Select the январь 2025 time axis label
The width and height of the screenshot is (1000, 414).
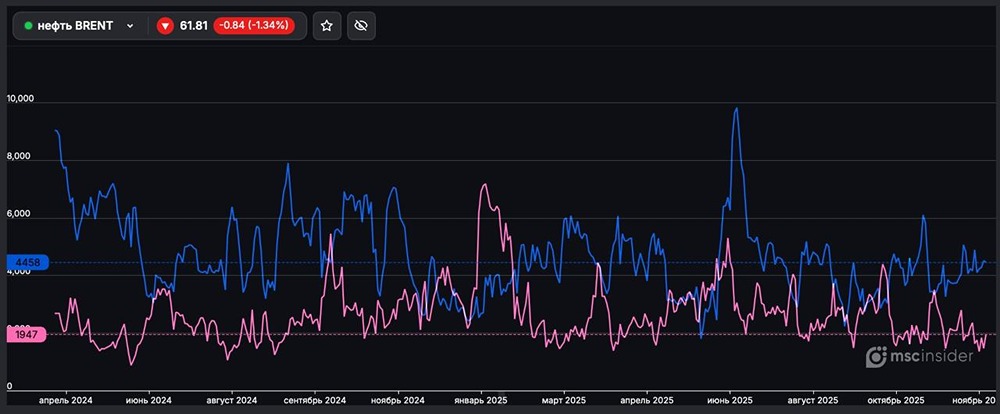(482, 400)
